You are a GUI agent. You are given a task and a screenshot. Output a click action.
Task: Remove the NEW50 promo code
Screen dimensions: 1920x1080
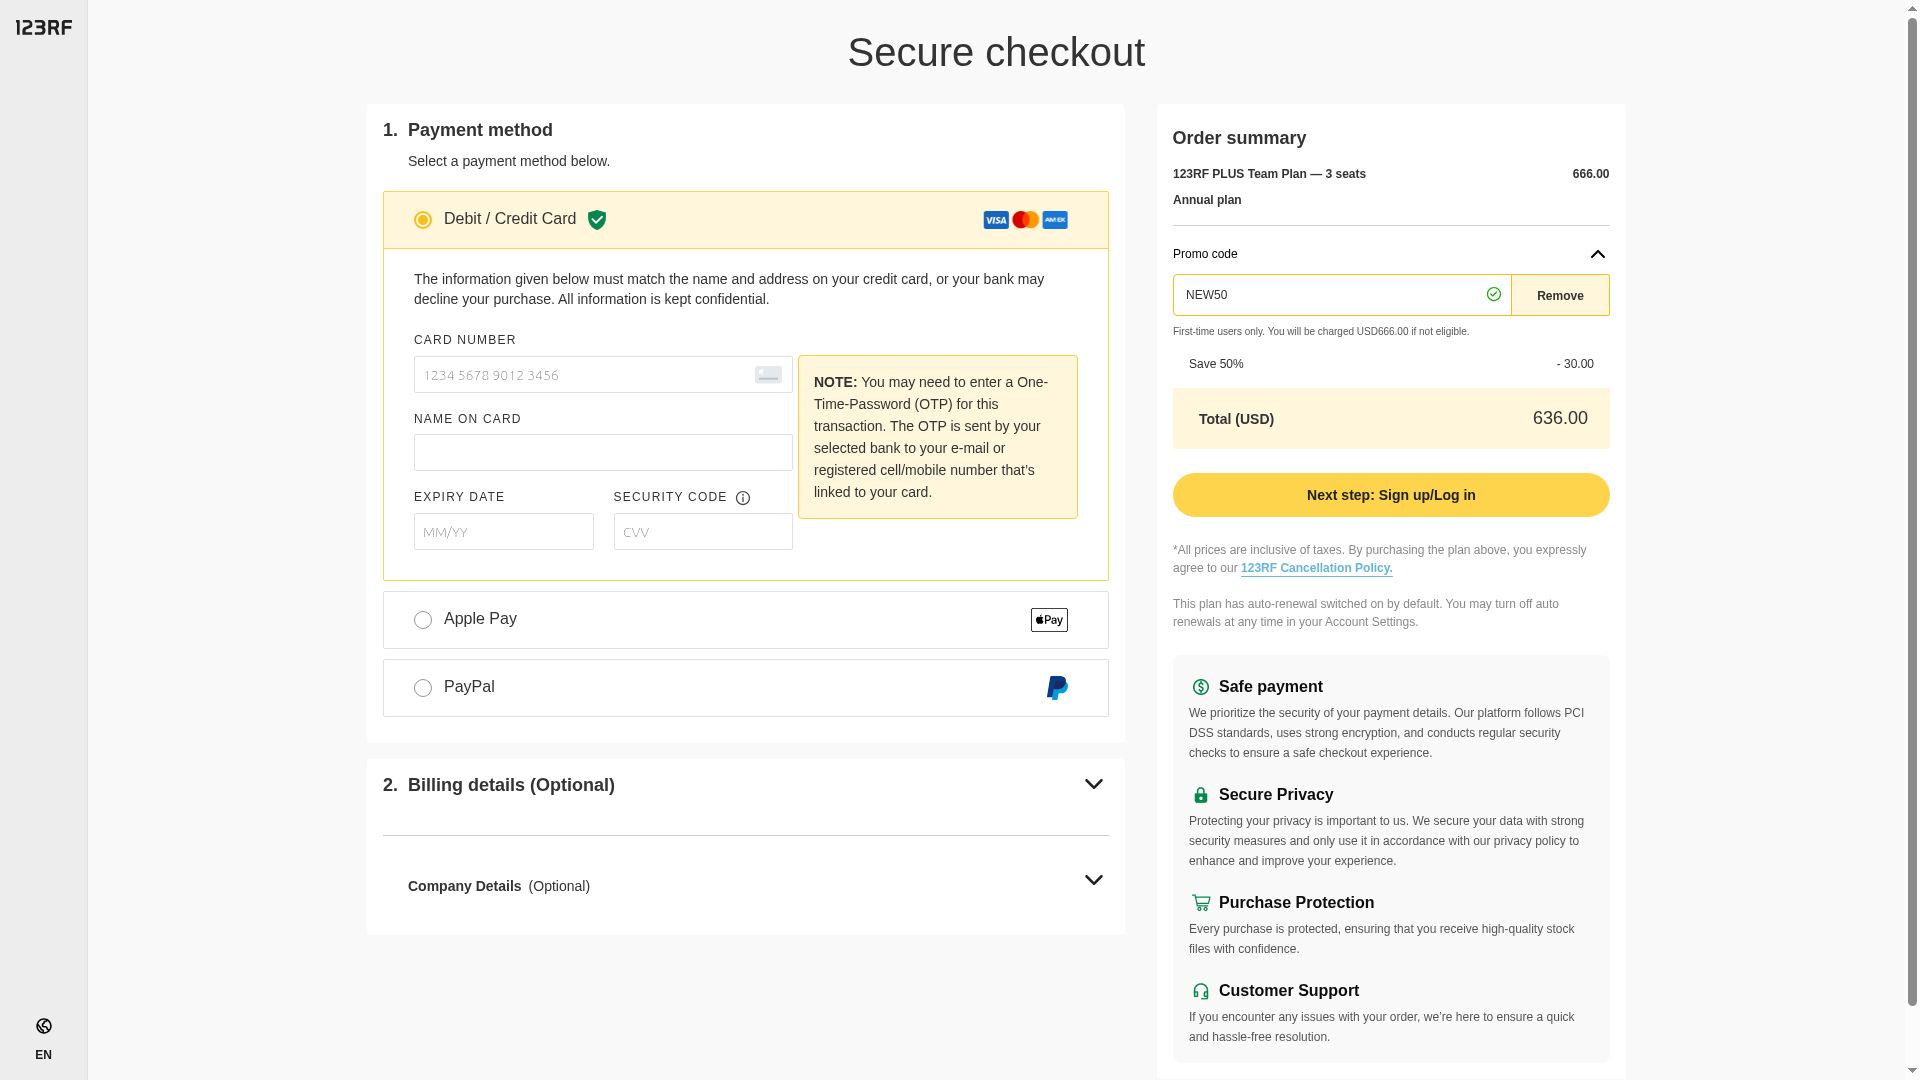(x=1560, y=296)
